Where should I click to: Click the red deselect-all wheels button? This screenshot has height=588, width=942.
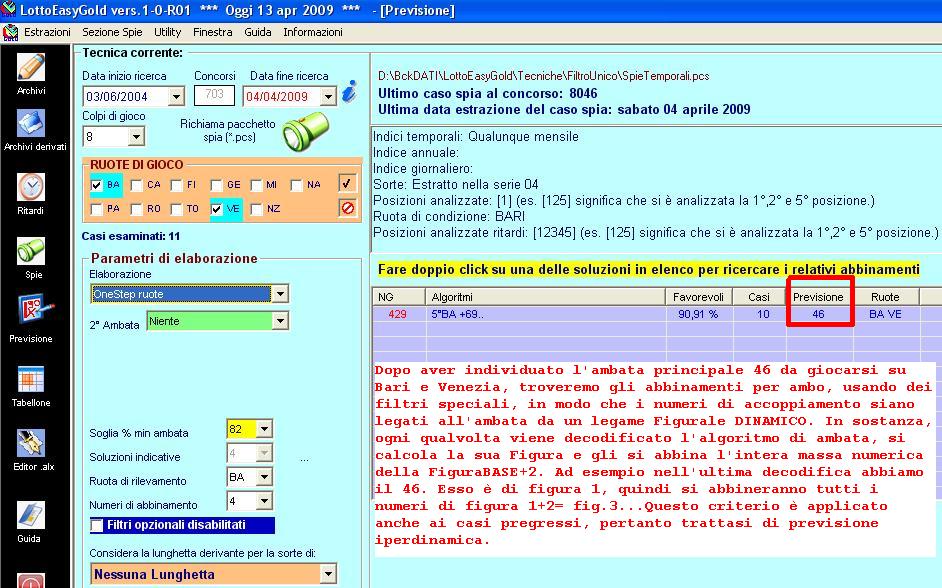(347, 208)
